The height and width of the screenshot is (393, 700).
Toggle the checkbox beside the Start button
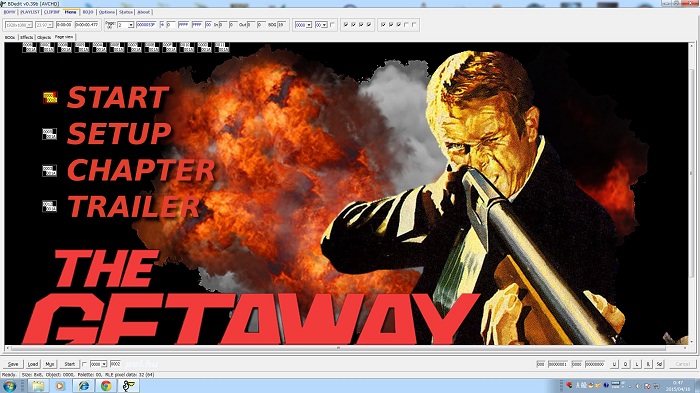[84, 364]
